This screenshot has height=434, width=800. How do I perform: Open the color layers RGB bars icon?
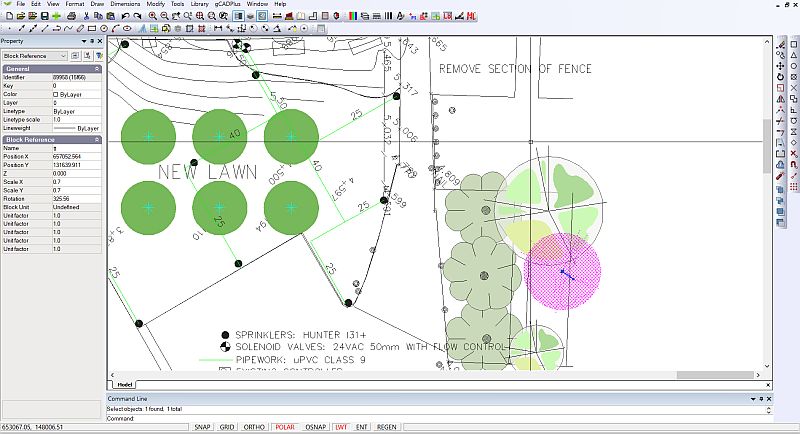353,16
